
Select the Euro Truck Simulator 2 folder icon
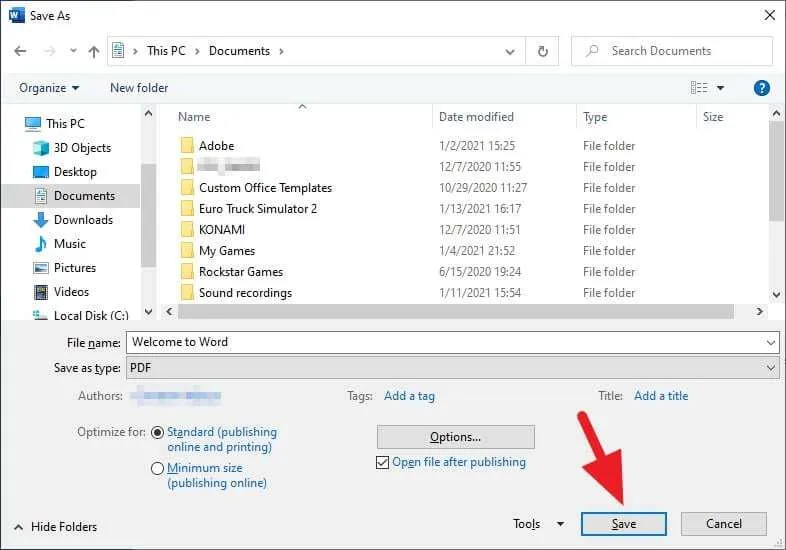[x=187, y=209]
